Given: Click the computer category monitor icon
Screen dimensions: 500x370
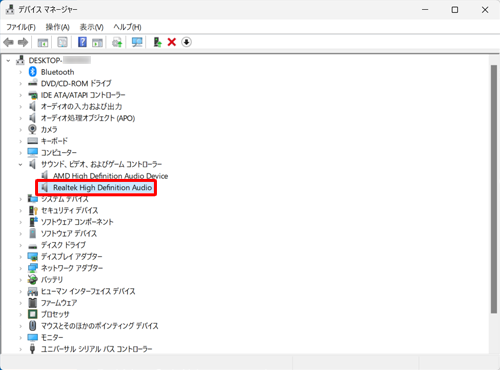Looking at the screenshot, I should [x=32, y=153].
